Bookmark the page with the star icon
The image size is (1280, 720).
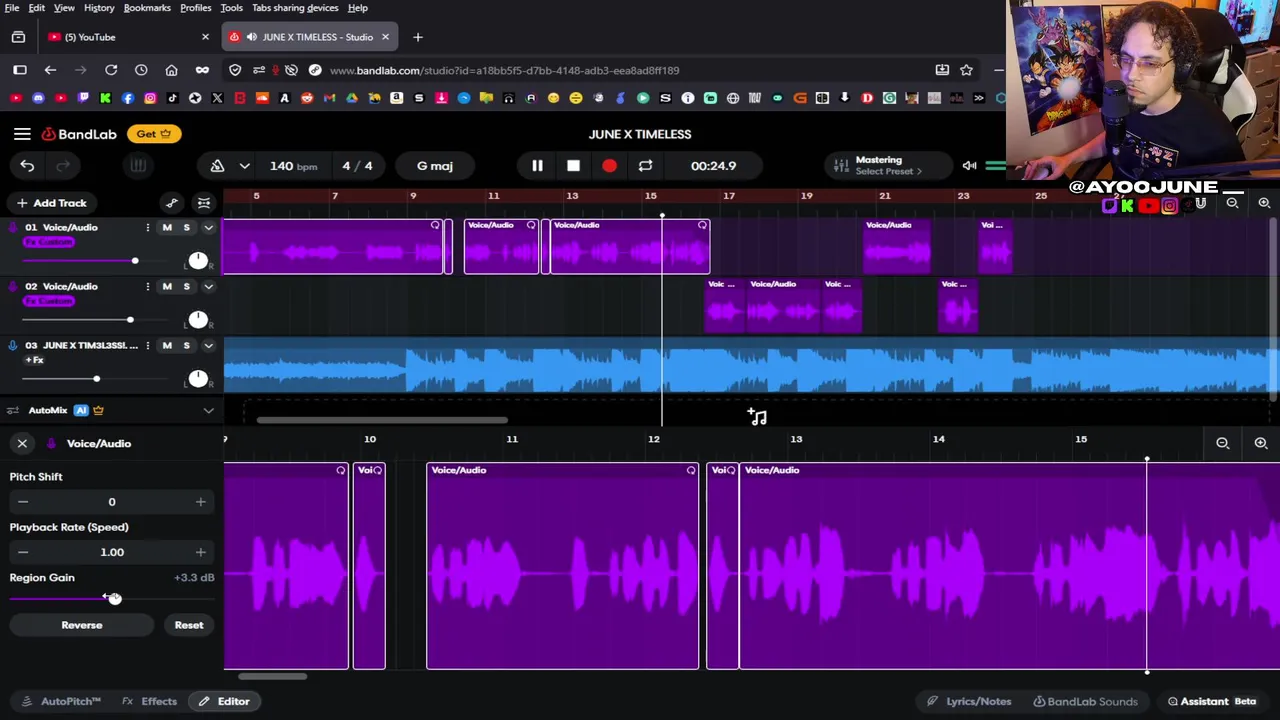(x=966, y=70)
